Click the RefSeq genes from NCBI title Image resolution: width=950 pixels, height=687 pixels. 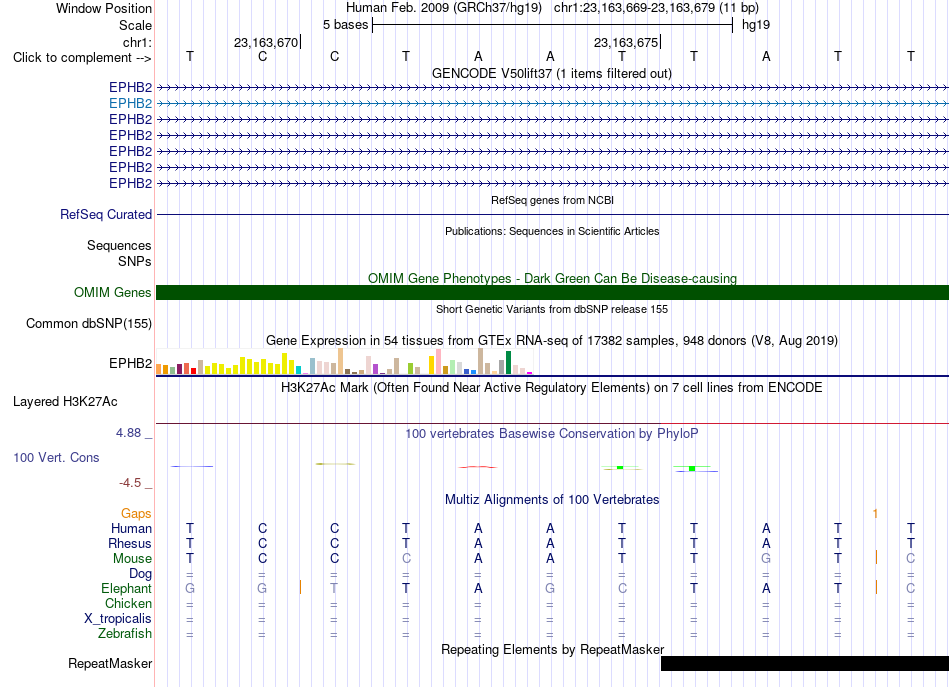tap(553, 200)
